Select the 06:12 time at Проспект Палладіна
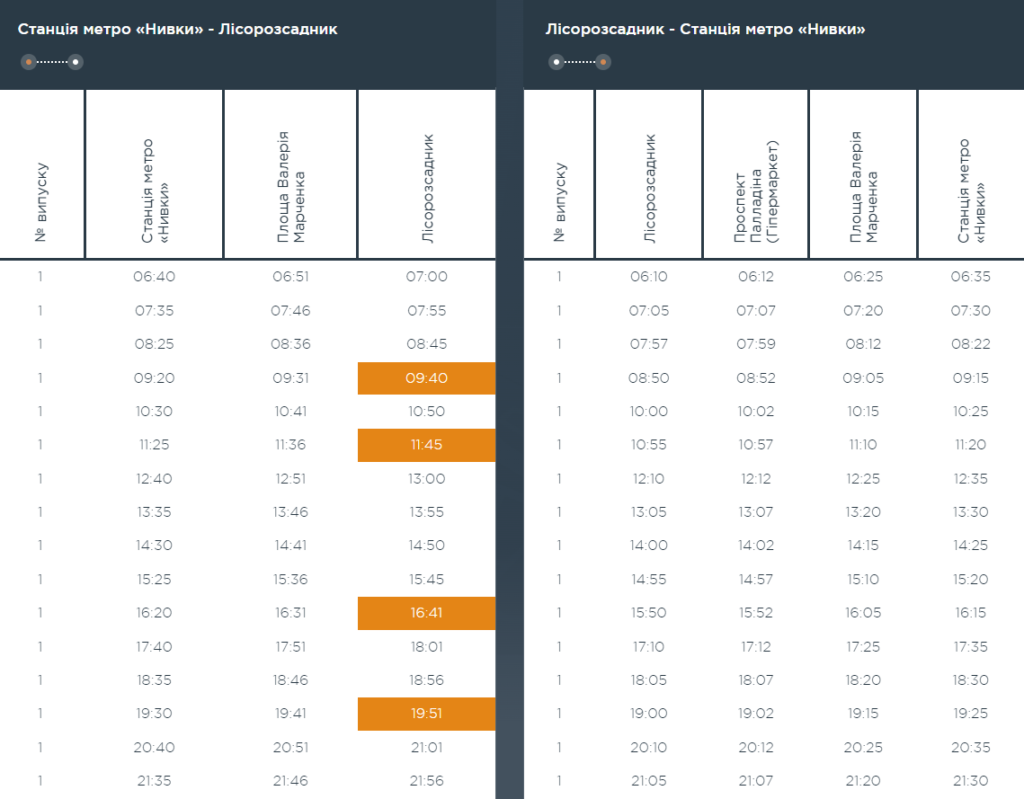 pos(756,277)
